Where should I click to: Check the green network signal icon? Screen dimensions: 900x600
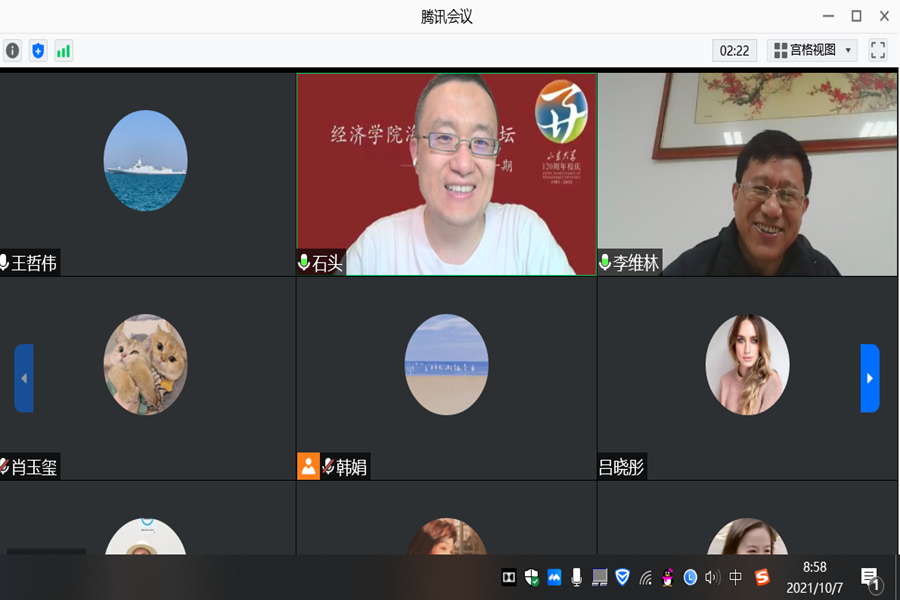(63, 50)
